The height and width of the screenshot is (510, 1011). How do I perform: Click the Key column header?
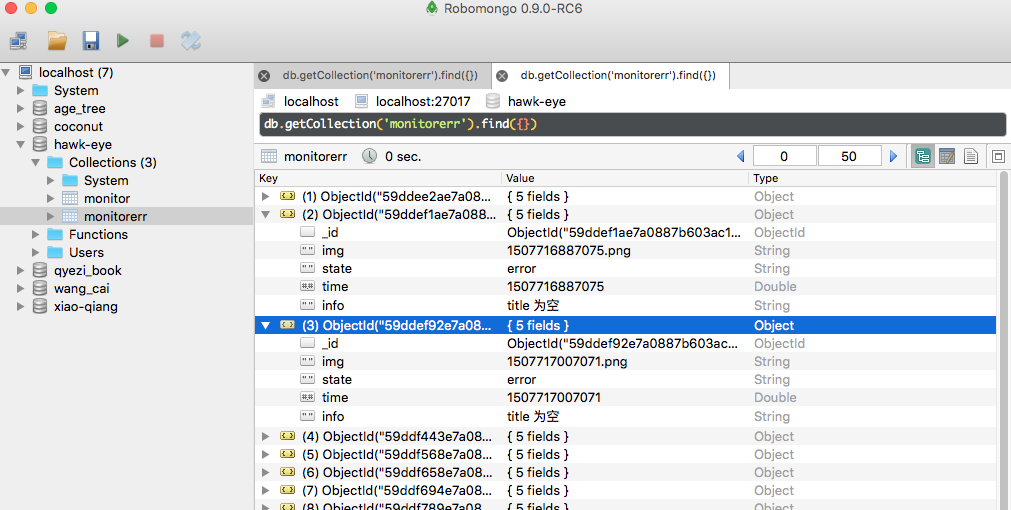[378, 179]
